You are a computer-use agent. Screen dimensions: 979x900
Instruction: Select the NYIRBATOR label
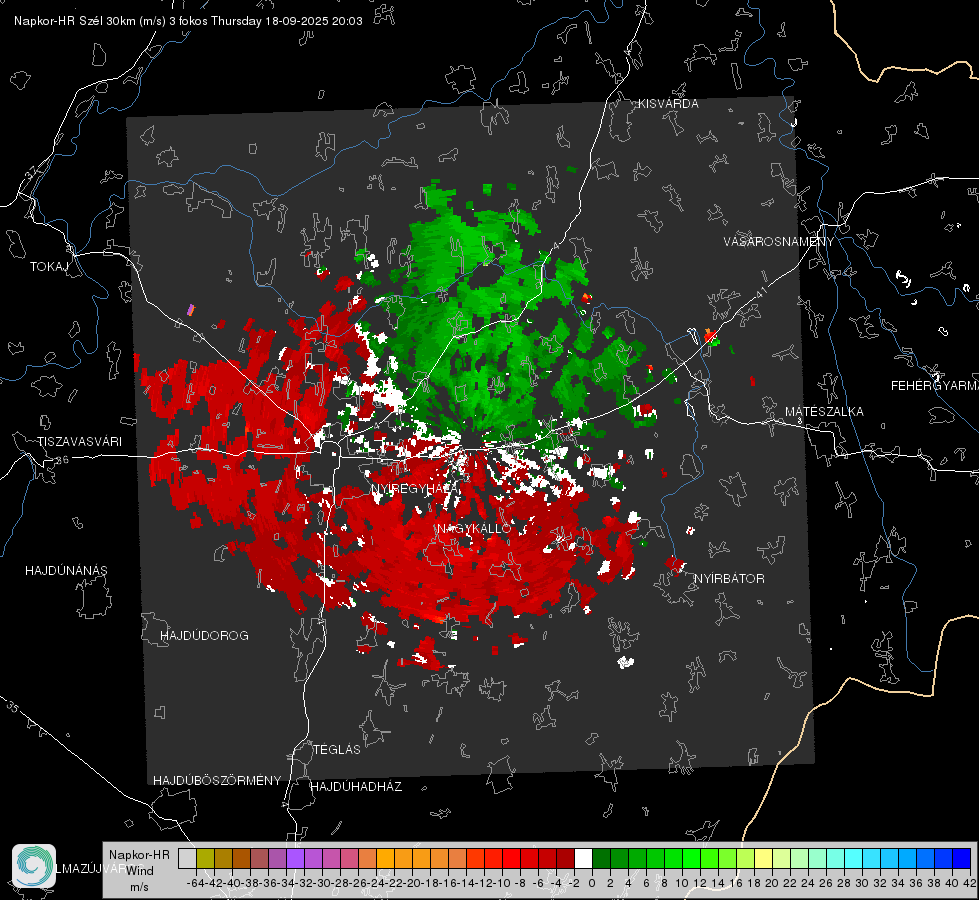[729, 579]
